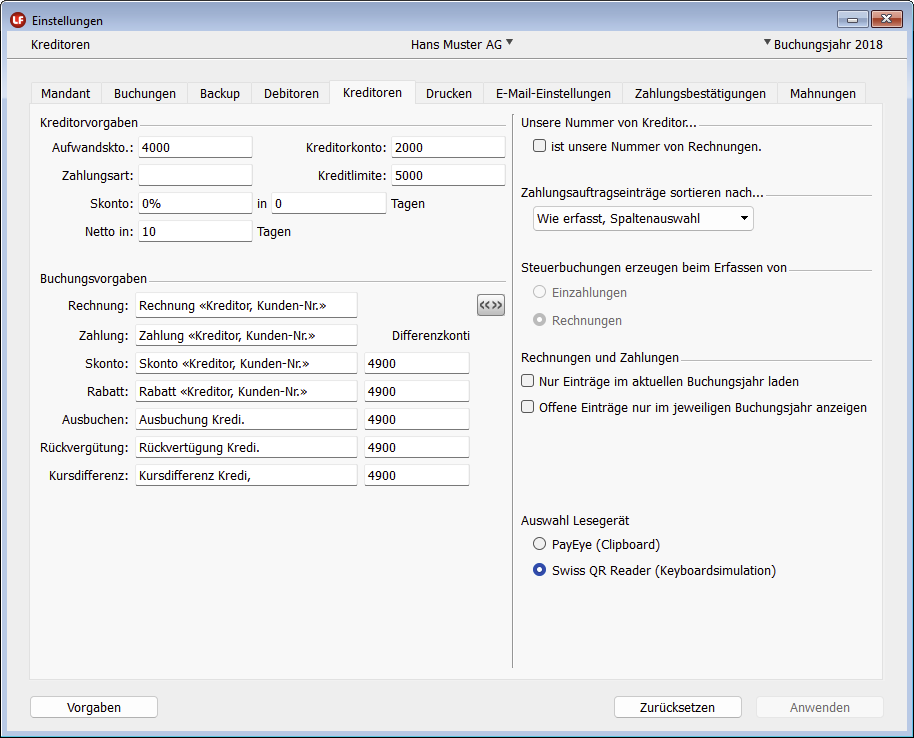This screenshot has height=738, width=914.
Task: Click the «‹›» placeholder insert icon button
Action: tap(491, 305)
